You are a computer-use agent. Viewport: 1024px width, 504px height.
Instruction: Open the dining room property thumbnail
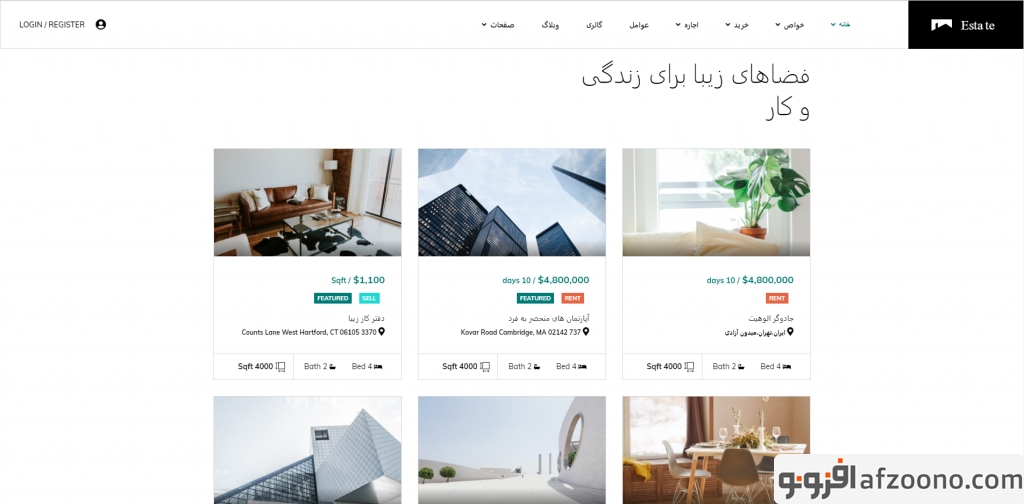pyautogui.click(x=716, y=450)
